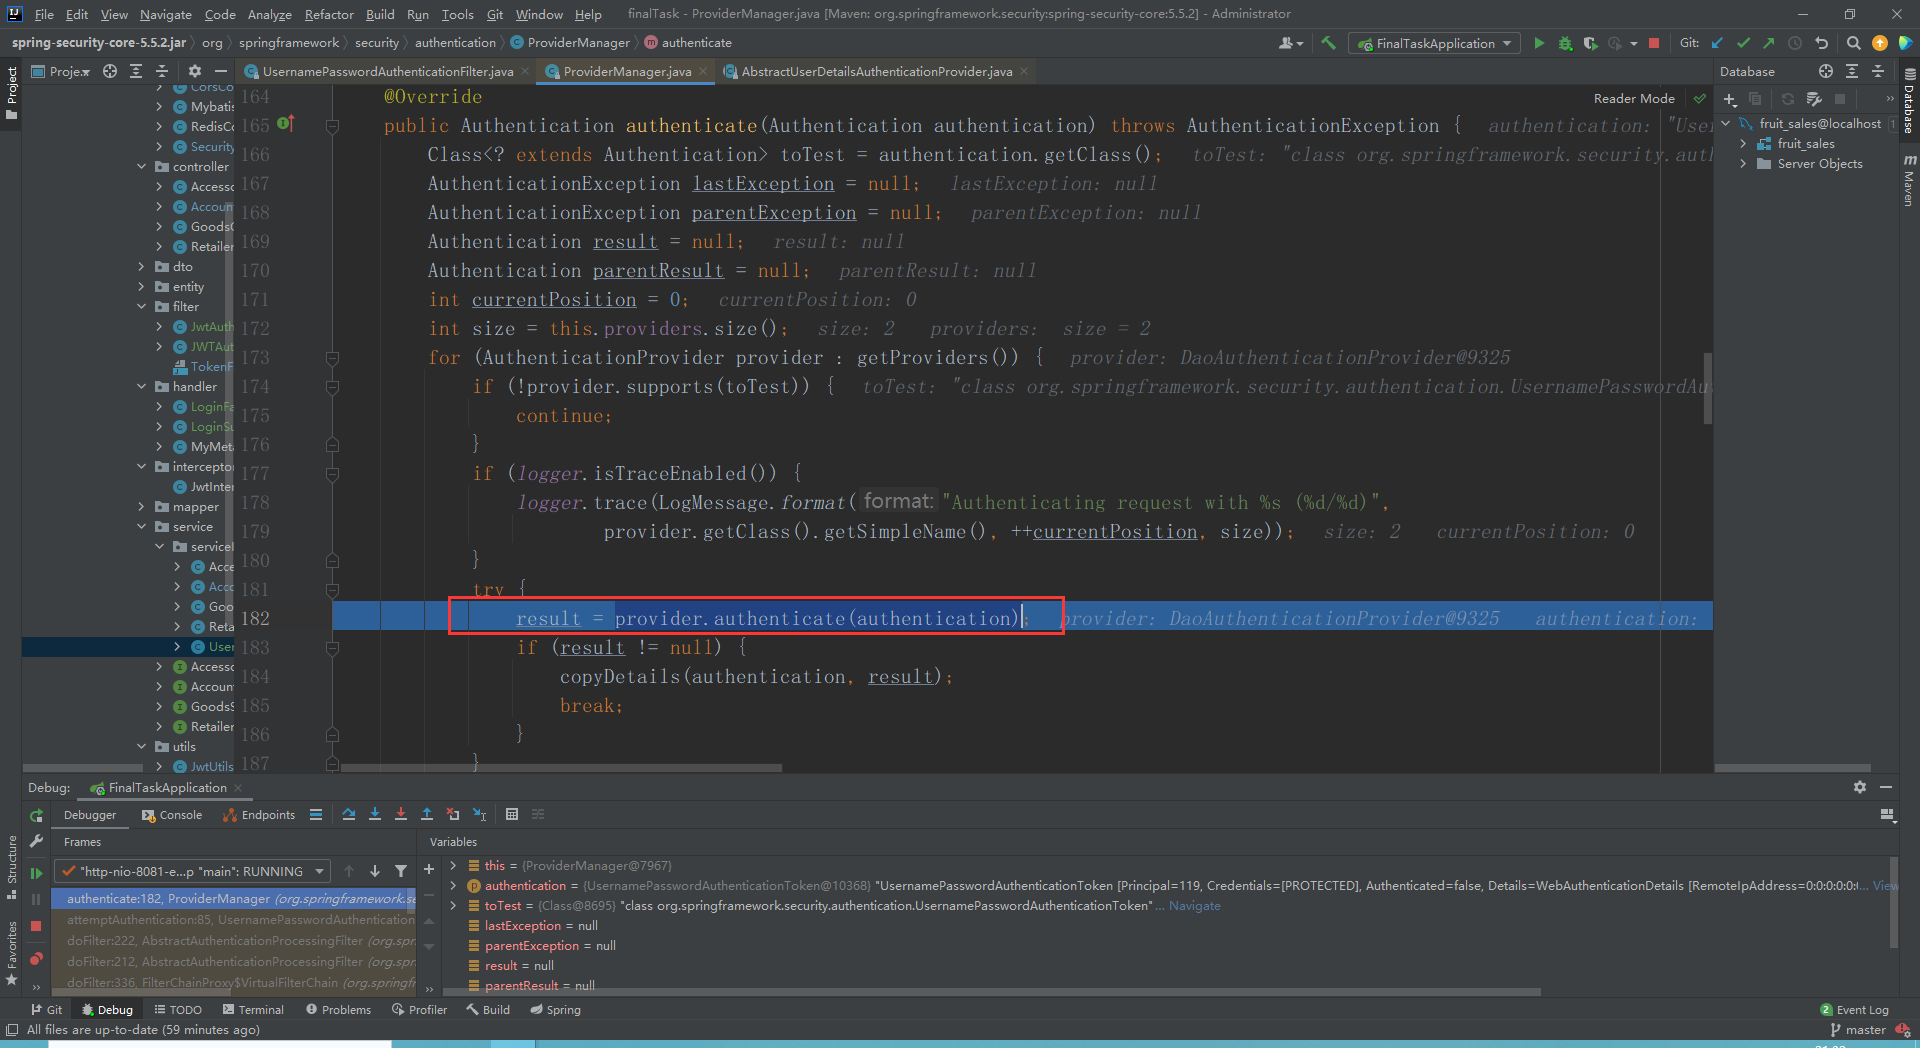Screen dimensions: 1920x1048
Task: Switch to AbstractUserDetailsAuthenticationProvider.java tab
Action: pos(876,71)
